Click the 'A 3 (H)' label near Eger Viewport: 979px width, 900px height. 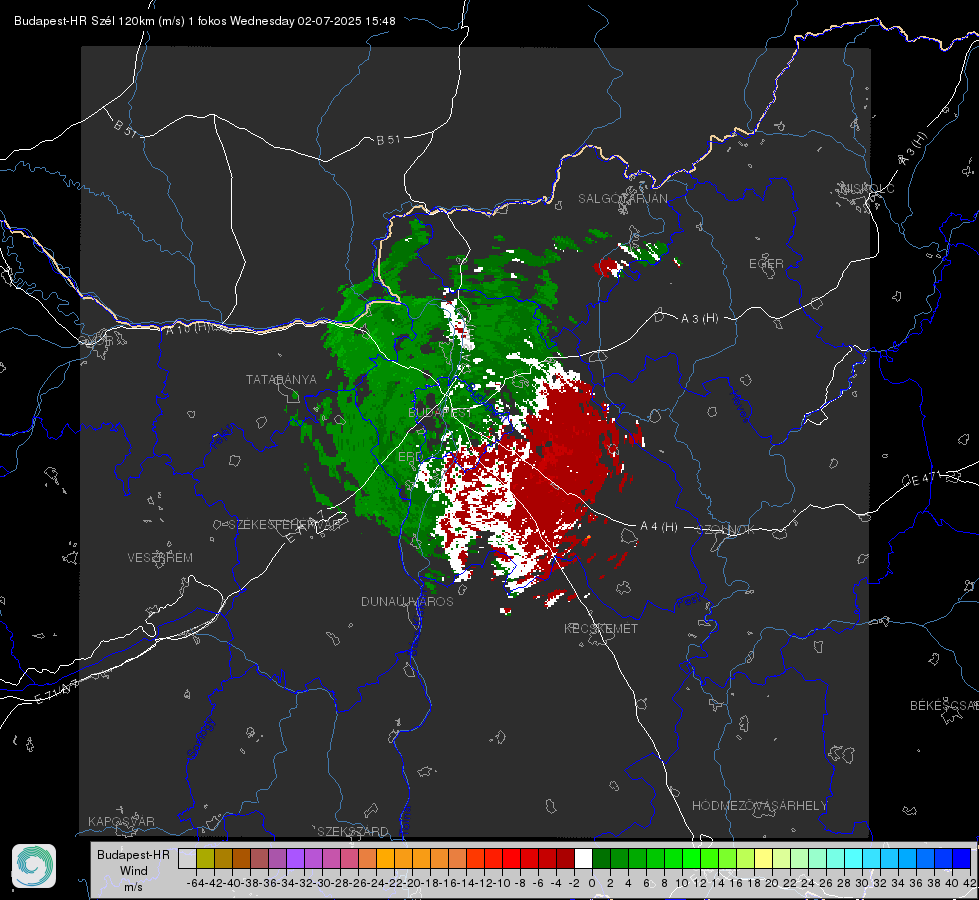(x=699, y=319)
